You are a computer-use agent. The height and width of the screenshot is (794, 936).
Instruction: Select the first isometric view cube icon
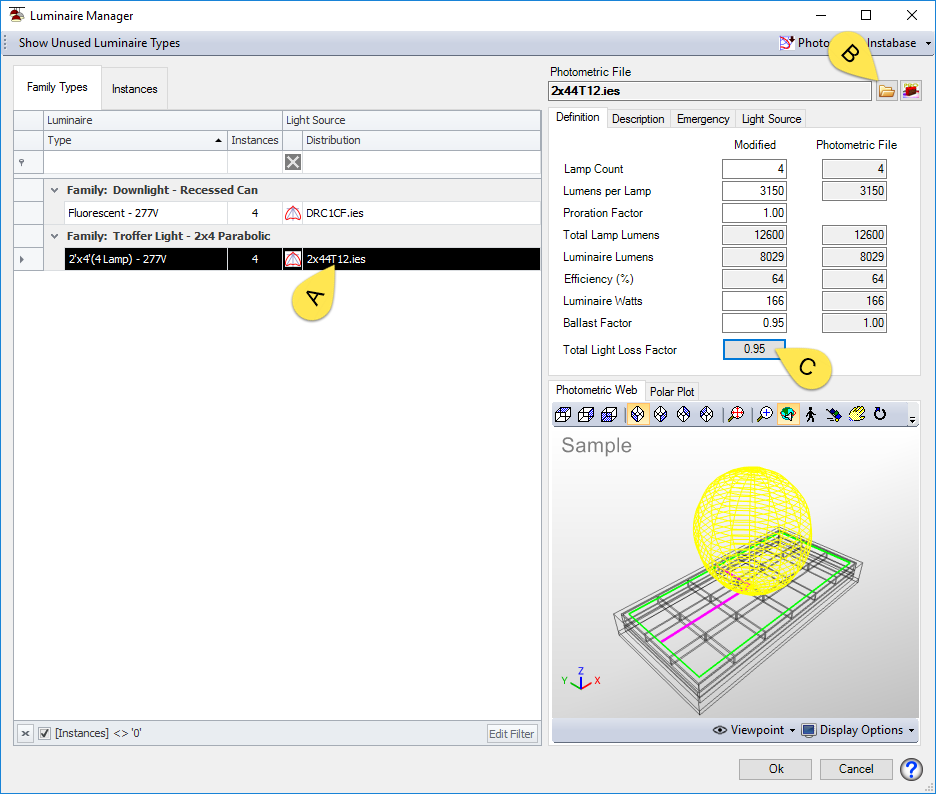(562, 413)
